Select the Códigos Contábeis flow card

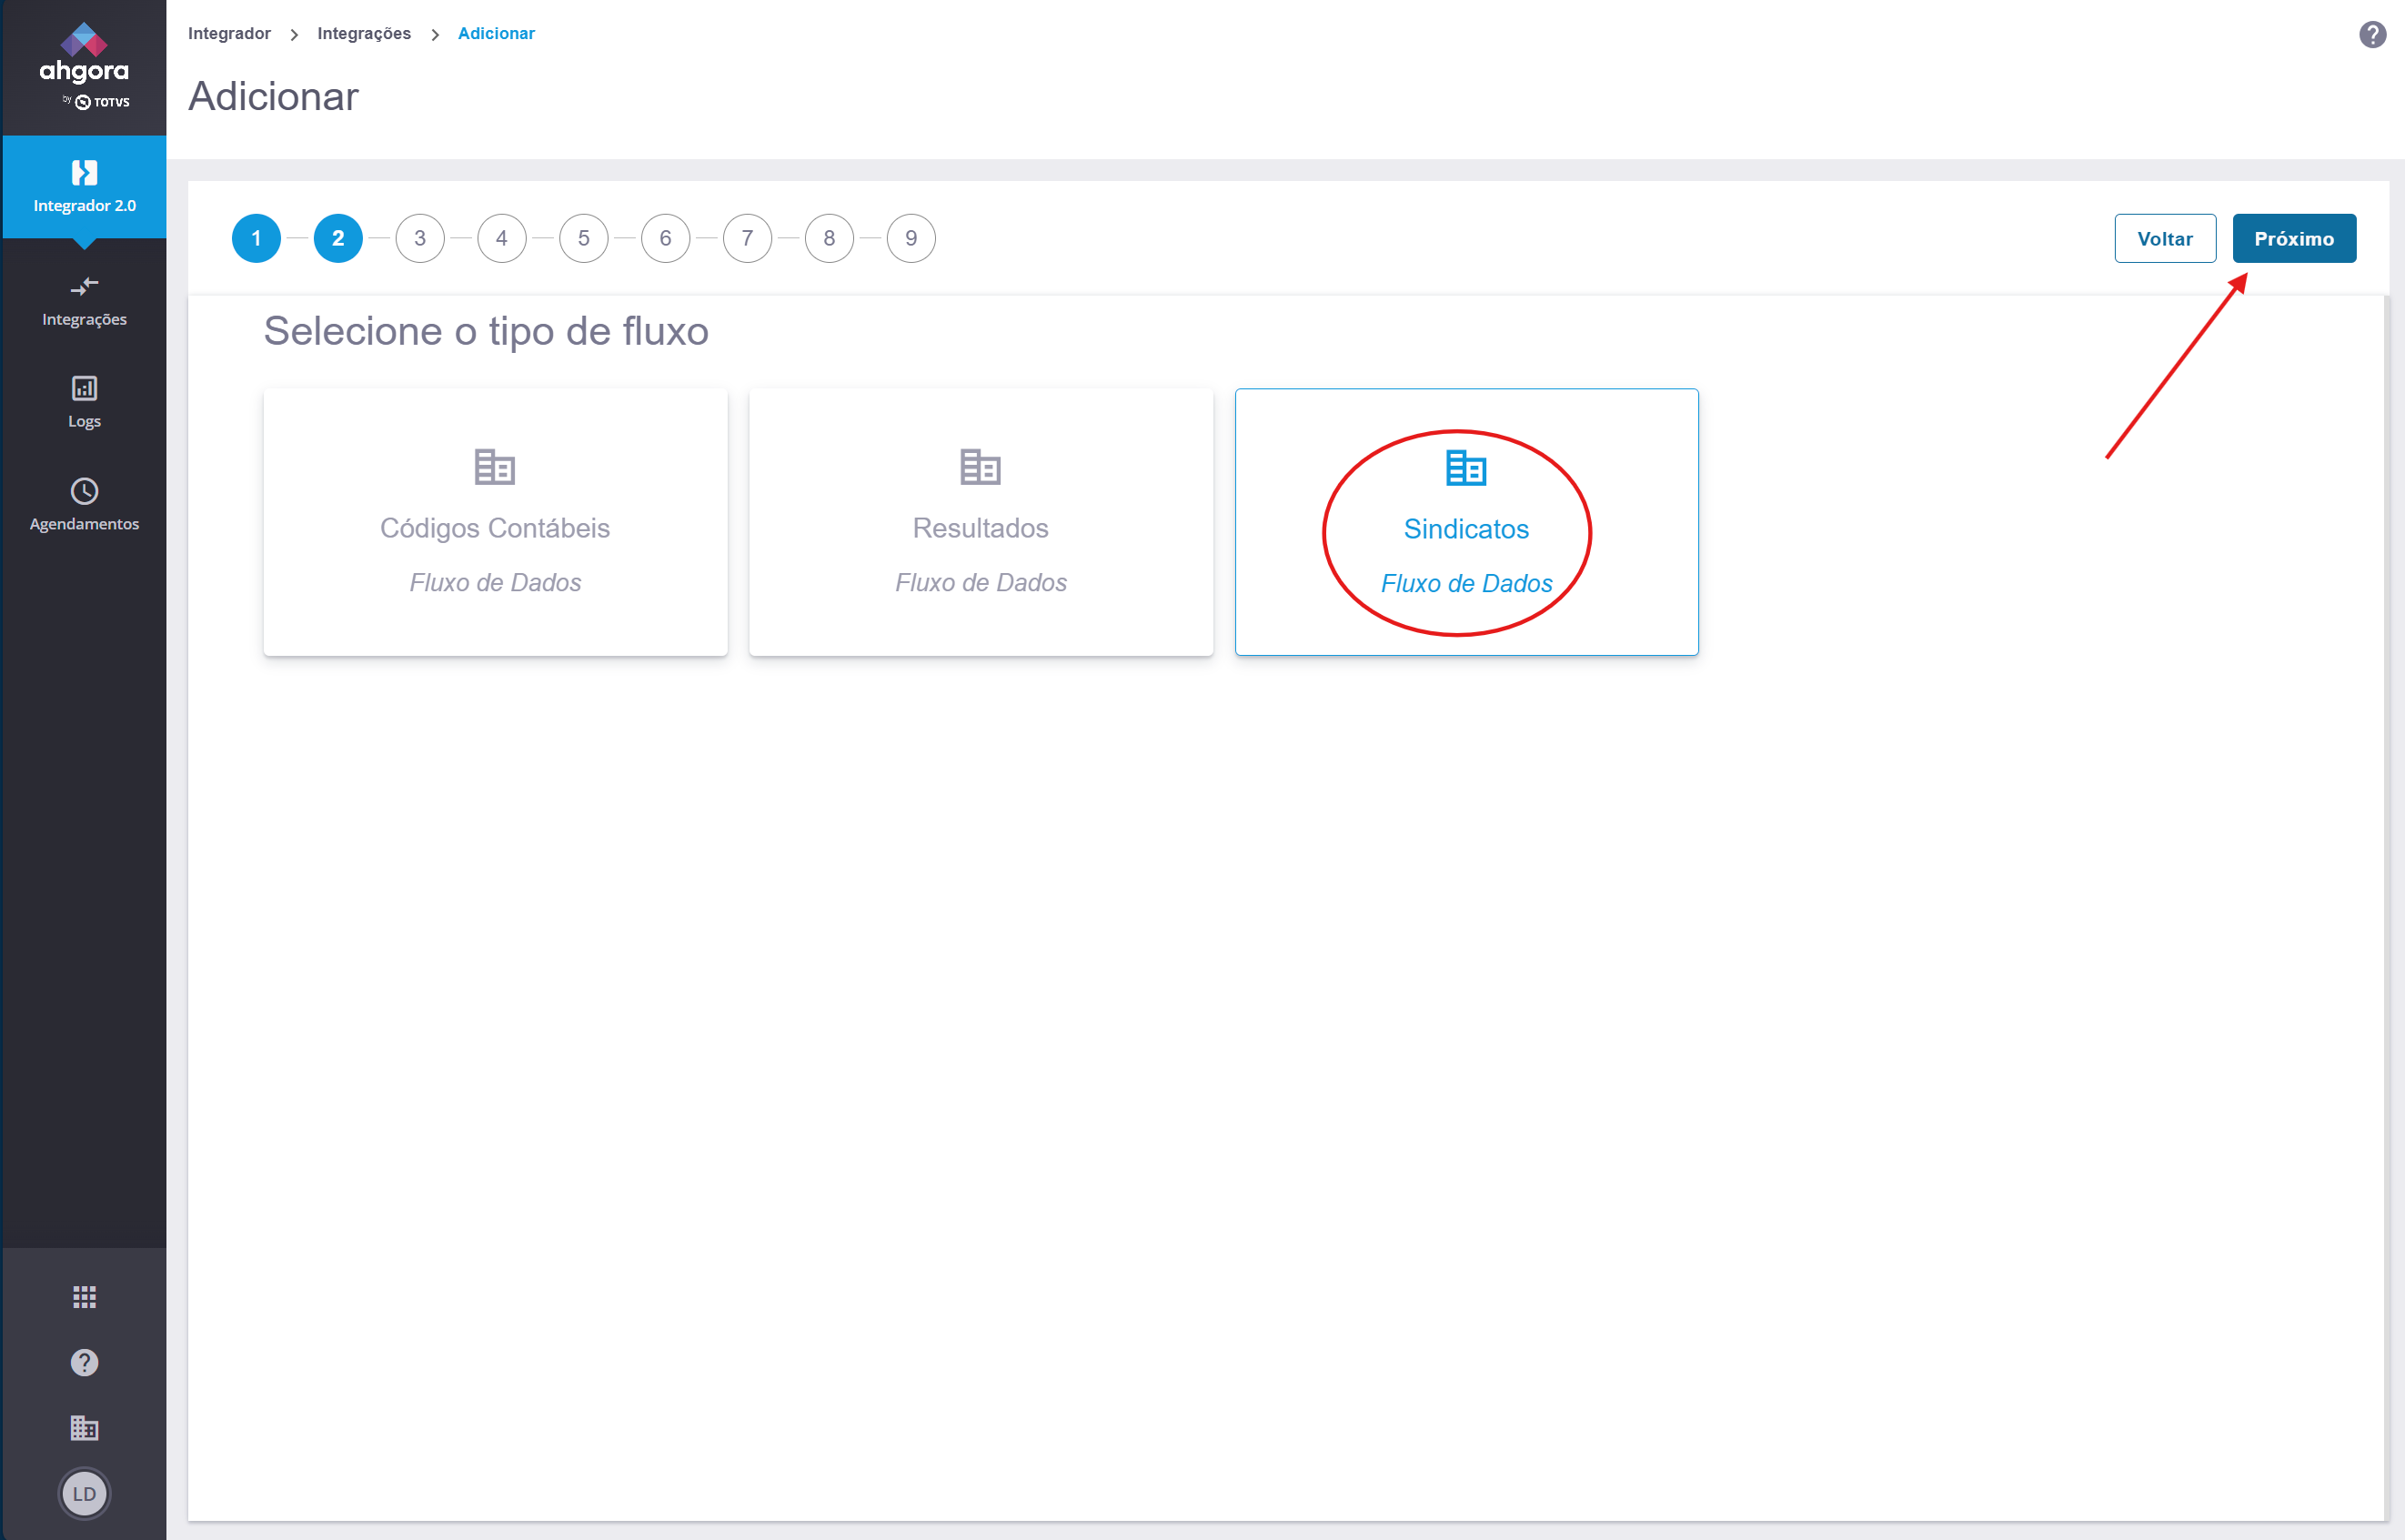495,522
